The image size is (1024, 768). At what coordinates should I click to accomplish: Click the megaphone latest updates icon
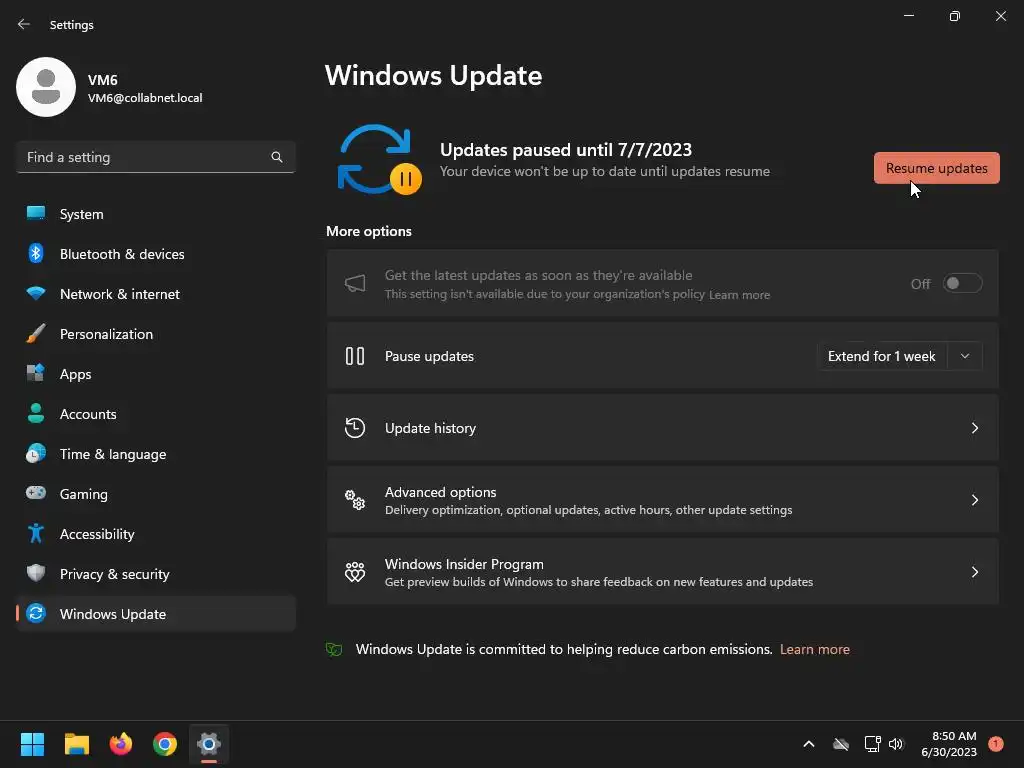pos(355,283)
